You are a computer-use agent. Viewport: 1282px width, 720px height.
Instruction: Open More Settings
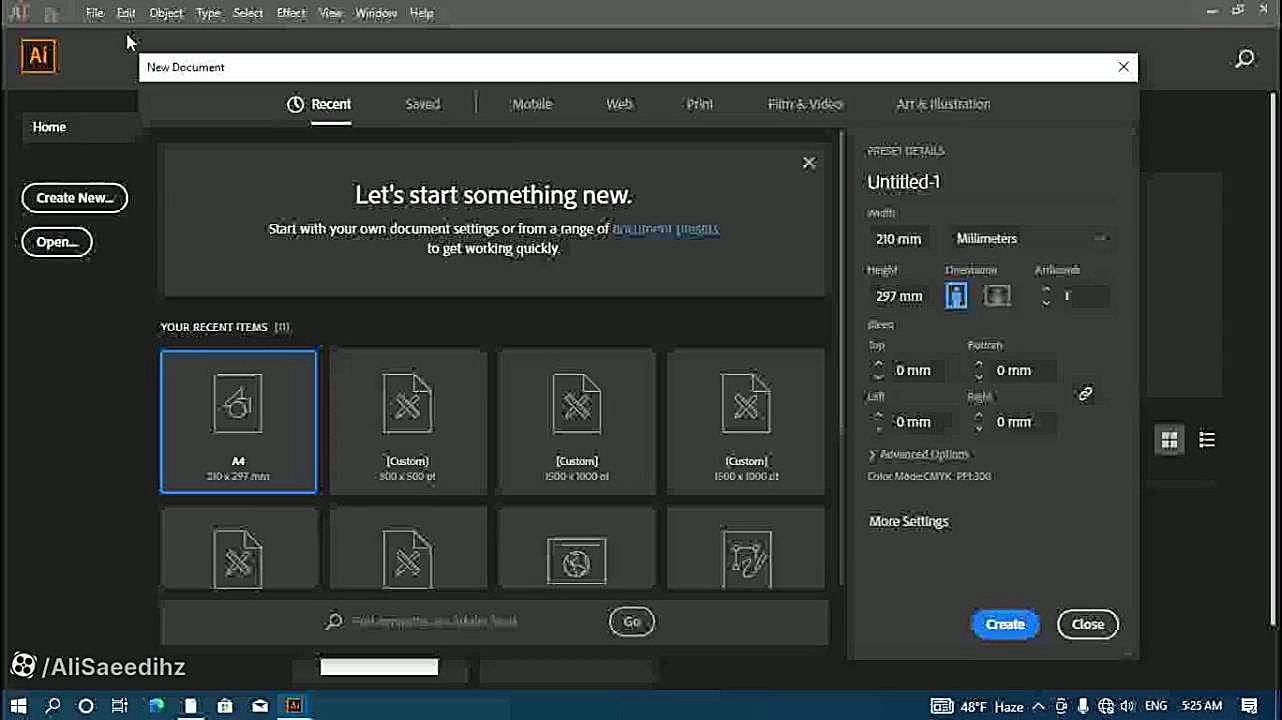coord(908,521)
